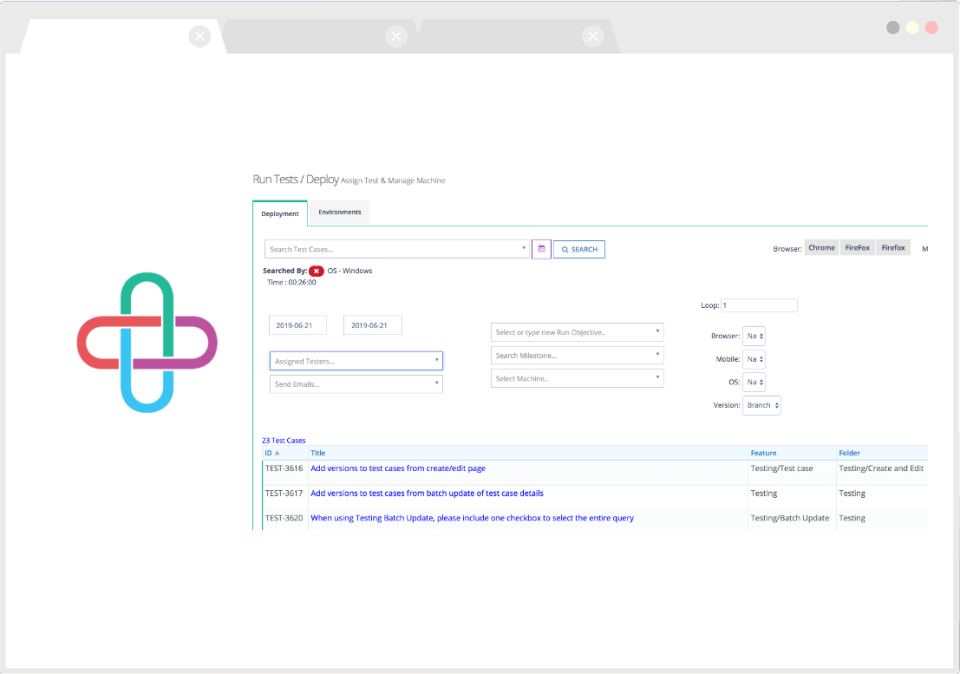Enable the FireFox browser option
The width and height of the screenshot is (960, 674).
click(x=856, y=247)
